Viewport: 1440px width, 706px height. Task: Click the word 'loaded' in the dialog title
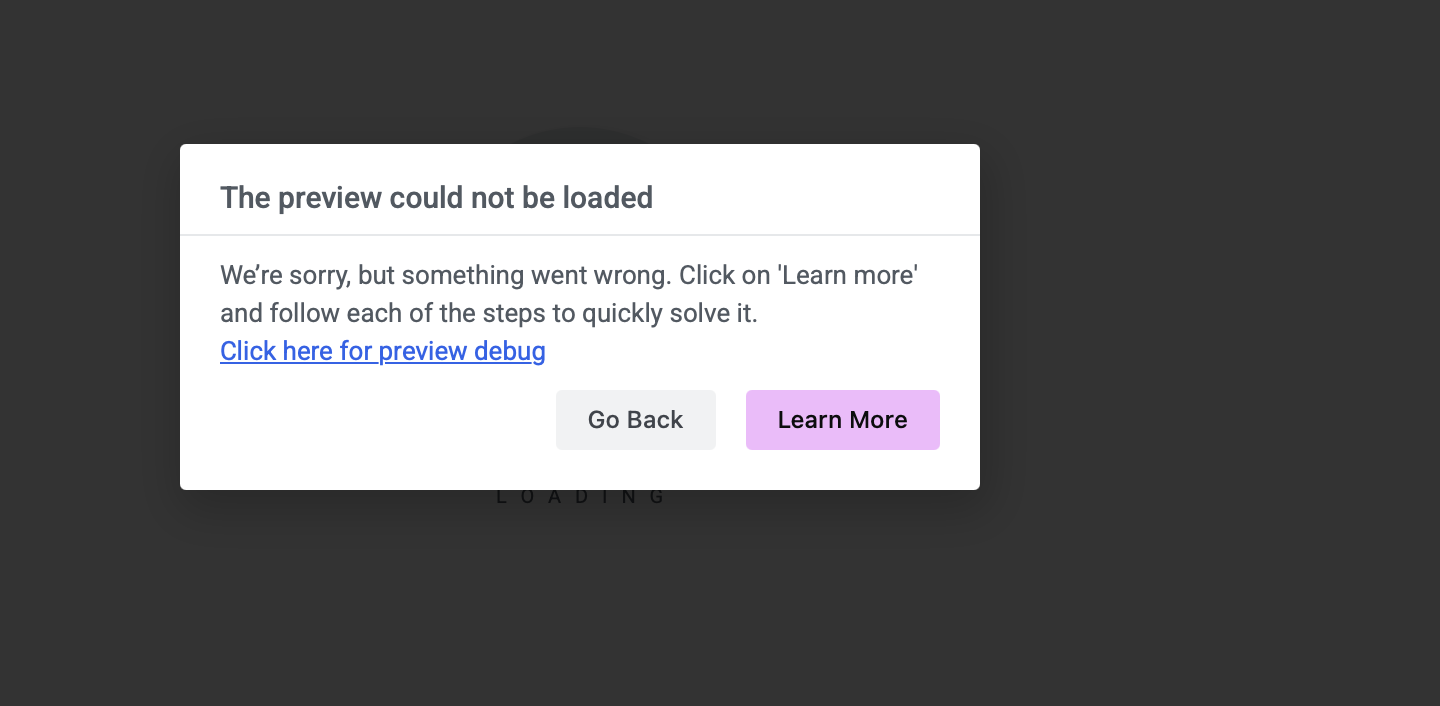click(x=607, y=198)
